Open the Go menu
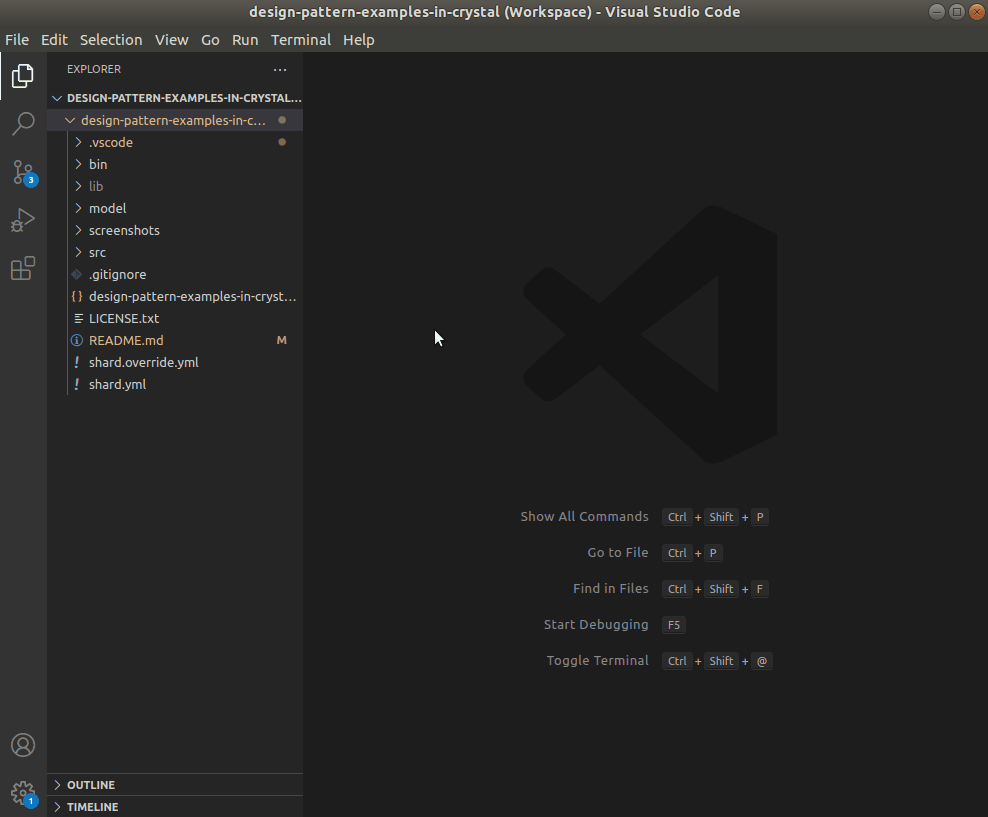This screenshot has width=988, height=817. pyautogui.click(x=210, y=40)
